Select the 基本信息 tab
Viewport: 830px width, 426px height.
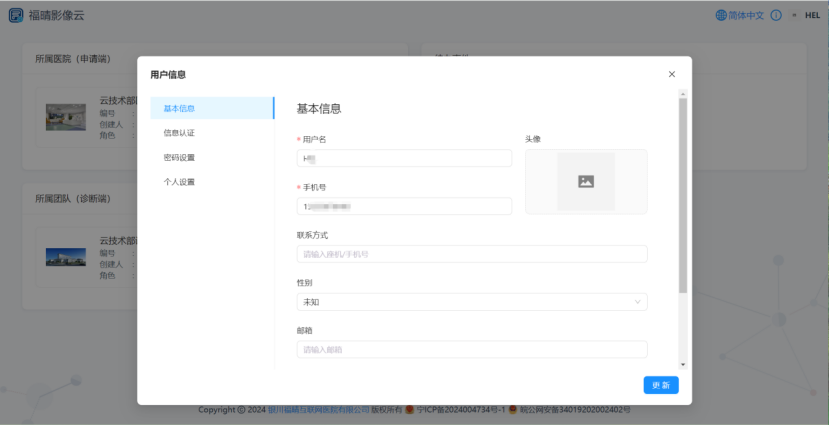(180, 108)
